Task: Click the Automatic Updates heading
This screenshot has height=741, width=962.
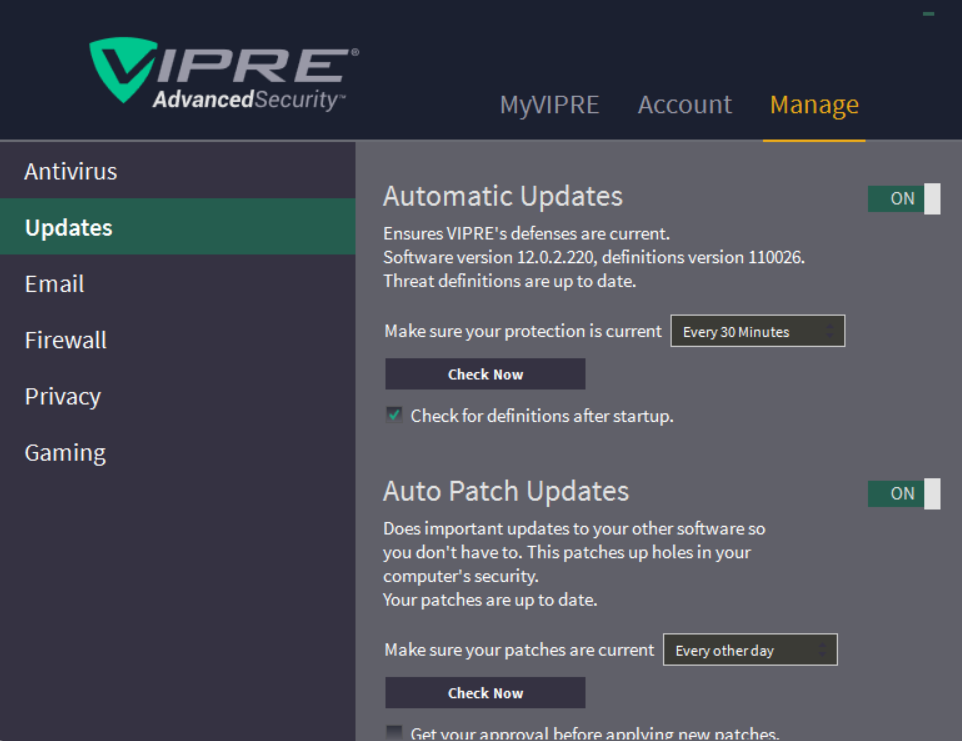Action: tap(503, 196)
